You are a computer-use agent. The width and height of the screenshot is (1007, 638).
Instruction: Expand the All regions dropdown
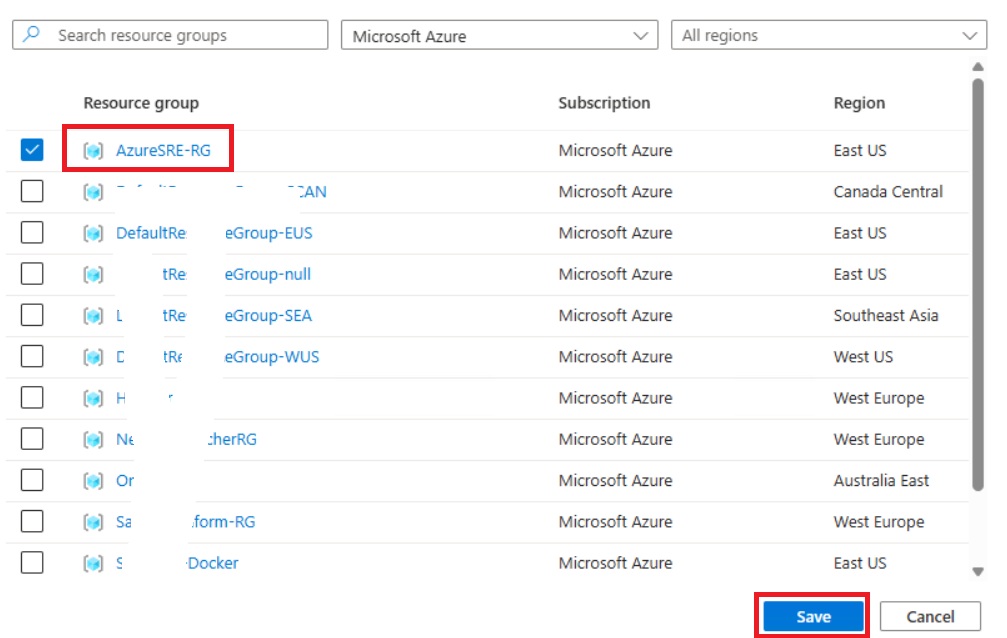coord(828,36)
